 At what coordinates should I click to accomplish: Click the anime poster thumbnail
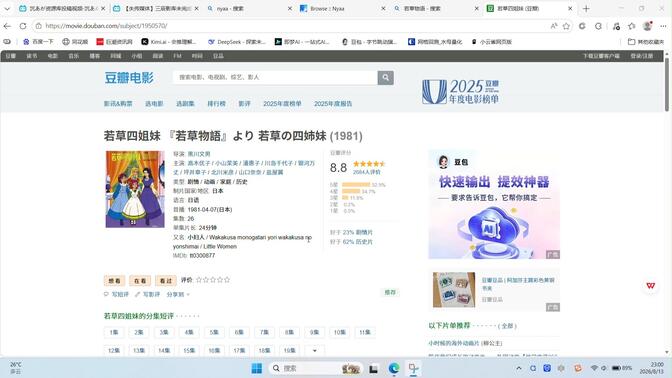(x=135, y=189)
